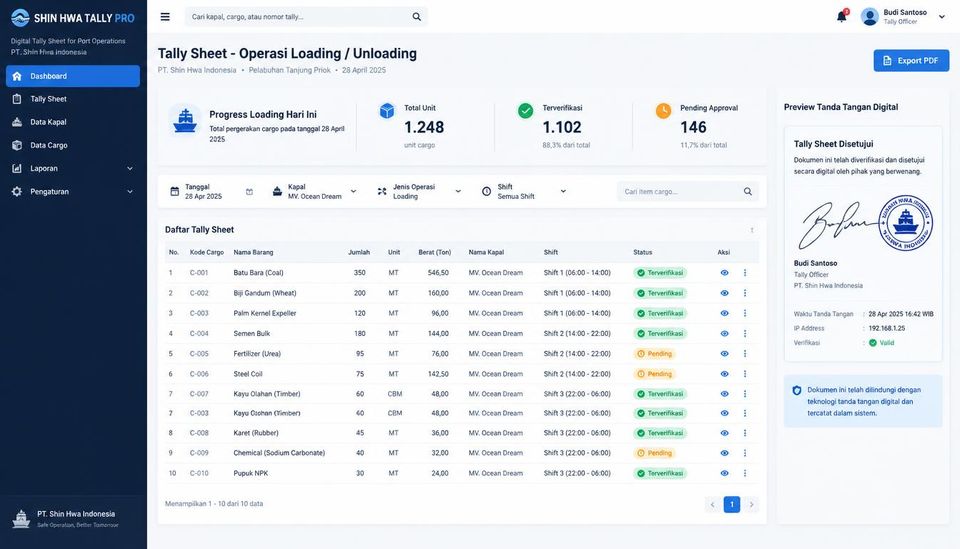Go to previous page arrow
This screenshot has height=549, width=960.
[712, 504]
